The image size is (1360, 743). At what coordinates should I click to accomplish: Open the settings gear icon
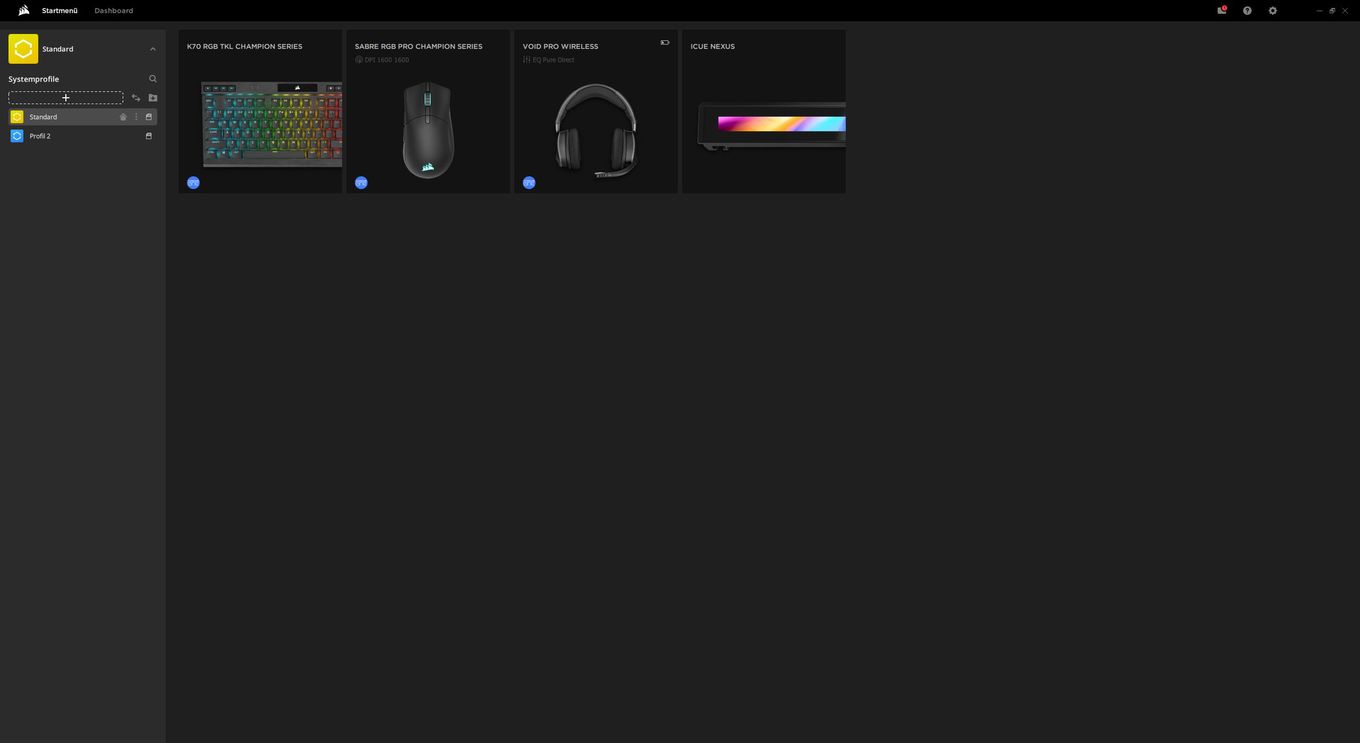pos(1273,10)
